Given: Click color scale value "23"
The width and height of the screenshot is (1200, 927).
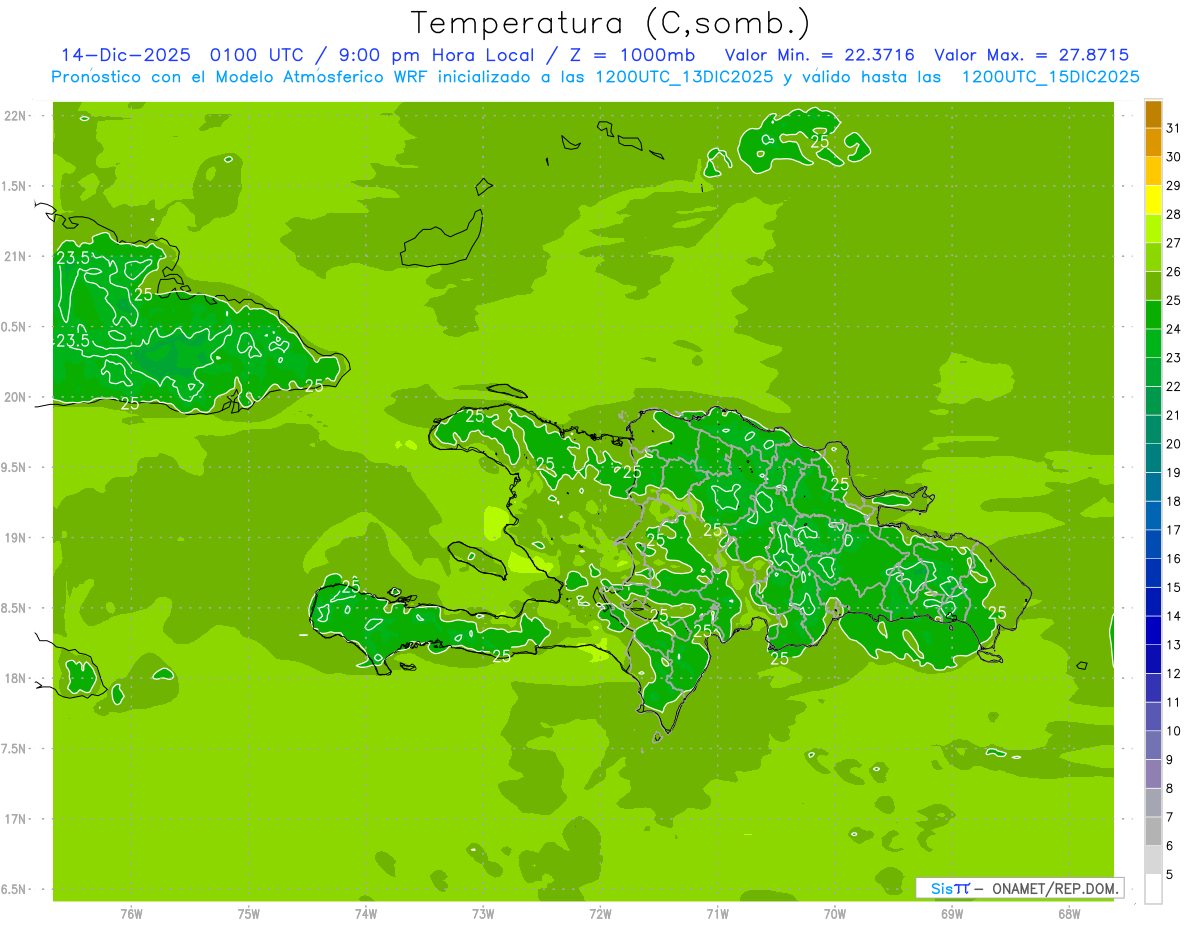Looking at the screenshot, I should [x=1174, y=358].
